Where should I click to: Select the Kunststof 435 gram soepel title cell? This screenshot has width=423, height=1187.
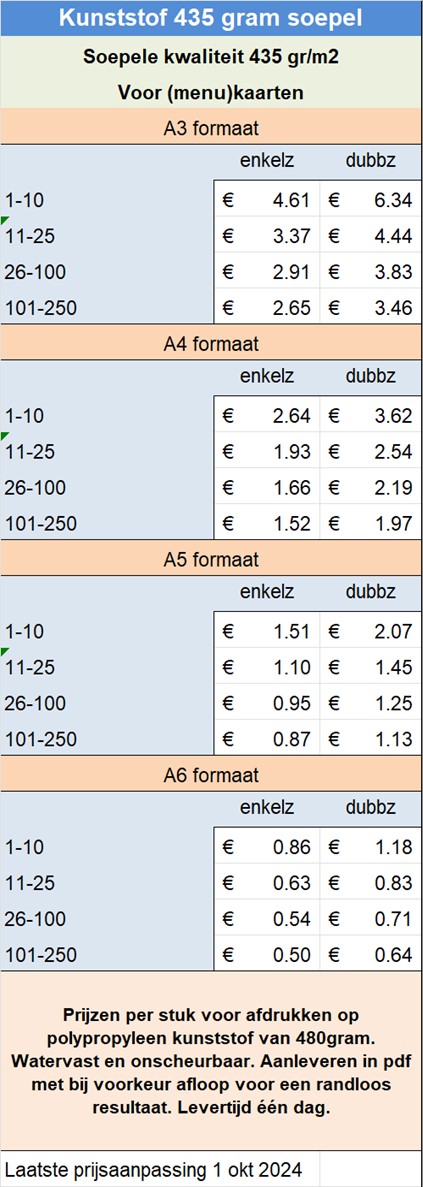(x=211, y=18)
